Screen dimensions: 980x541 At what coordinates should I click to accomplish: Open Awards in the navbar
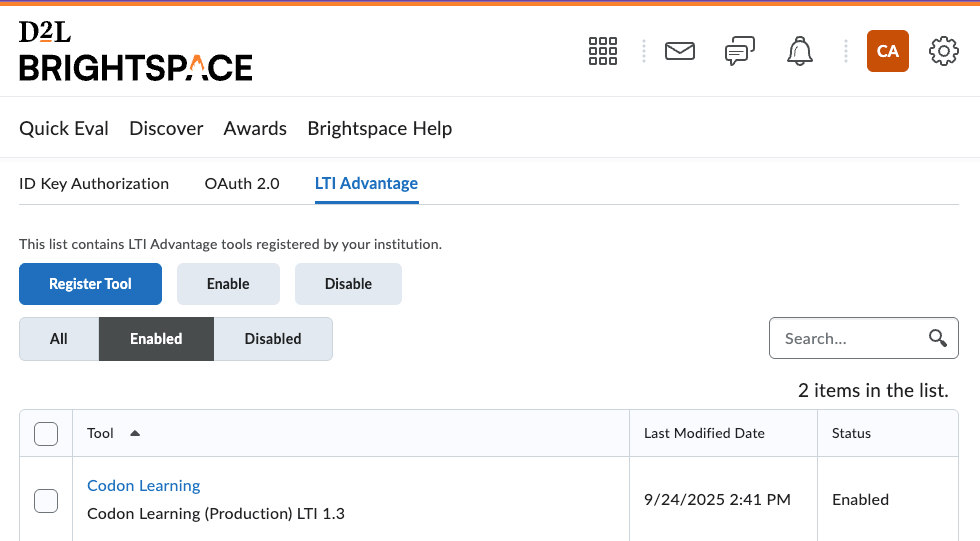[x=255, y=128]
